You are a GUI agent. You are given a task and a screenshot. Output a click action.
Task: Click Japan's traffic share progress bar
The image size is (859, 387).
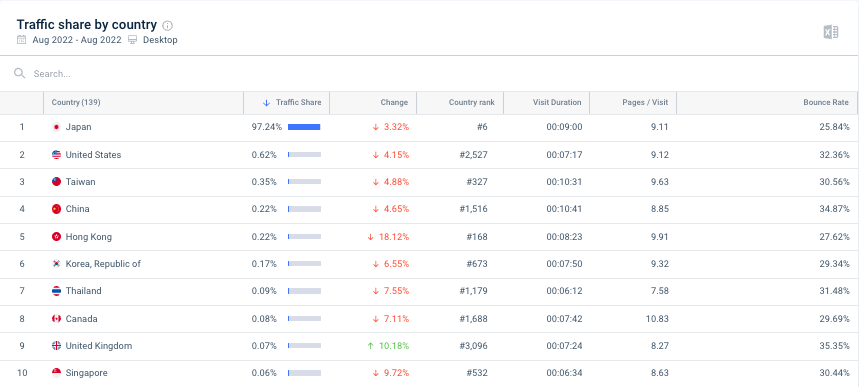click(304, 127)
